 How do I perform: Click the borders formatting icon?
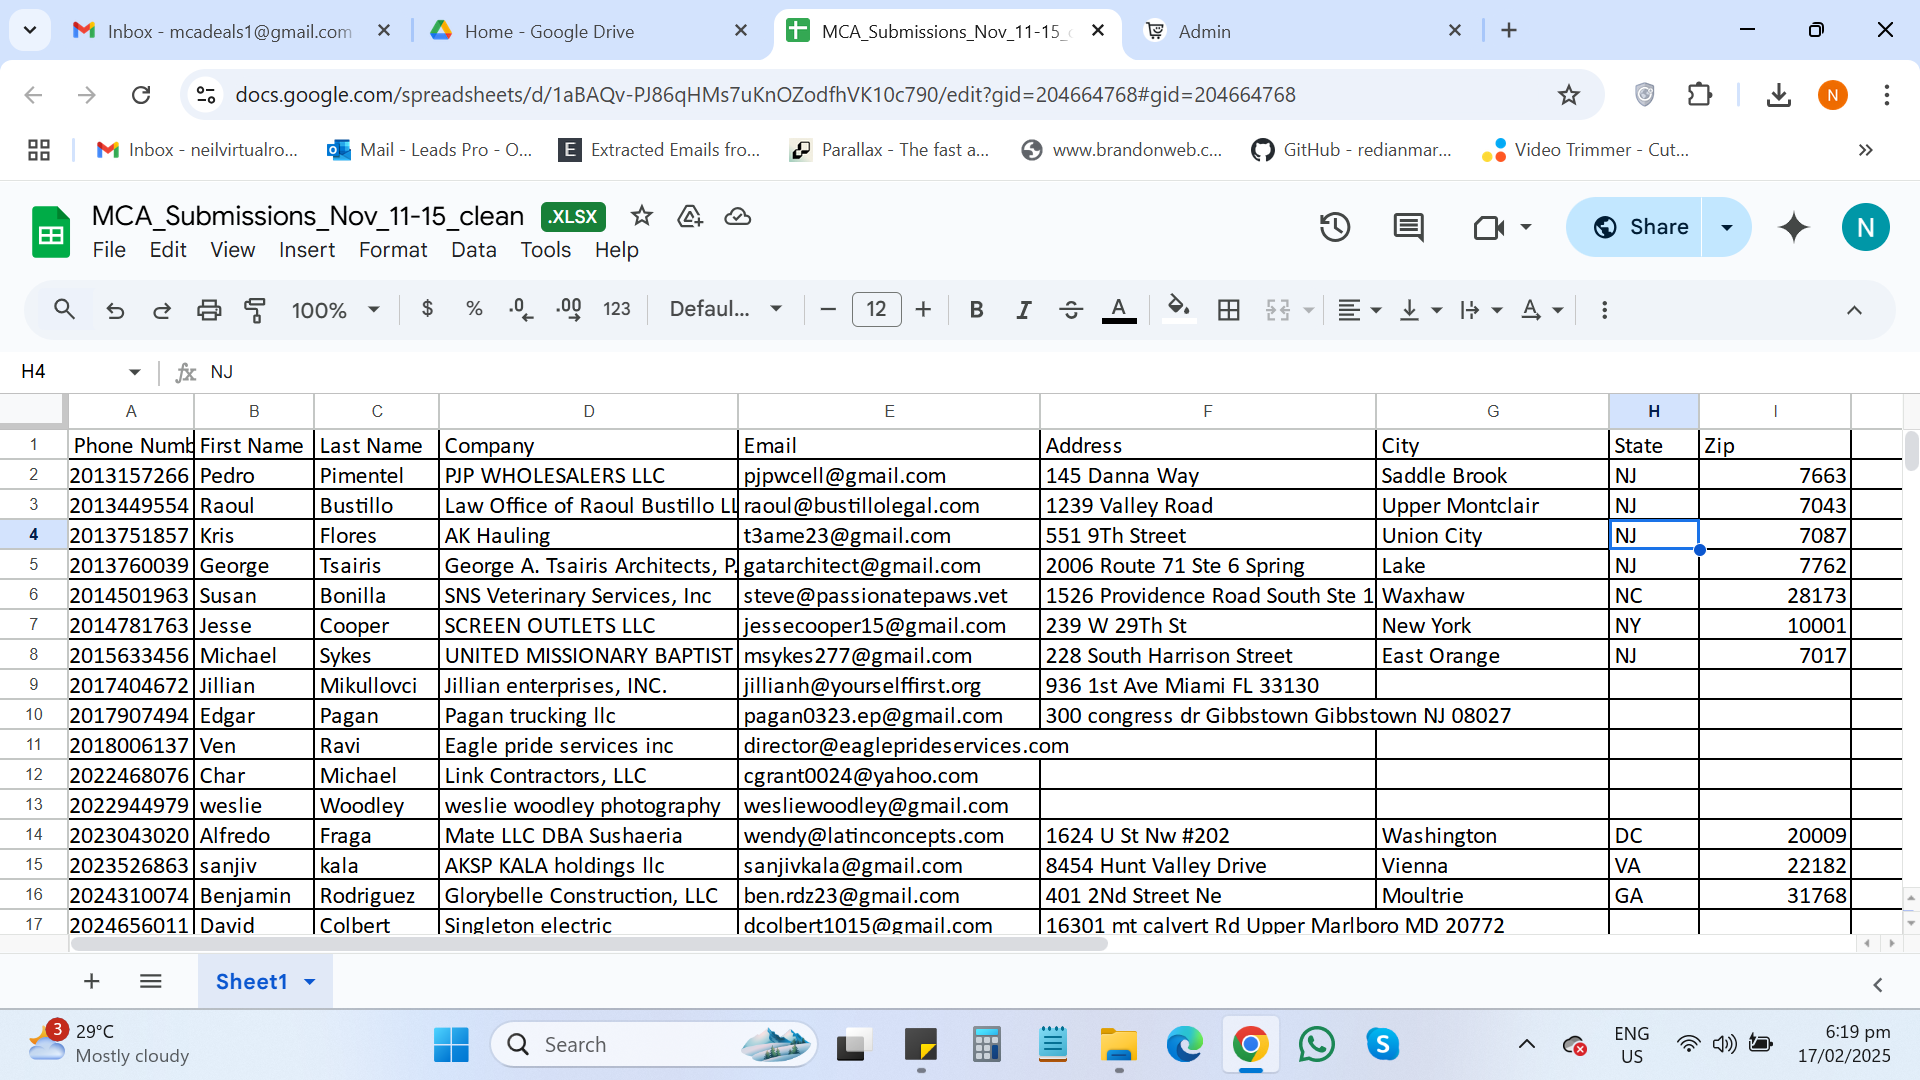tap(1228, 309)
